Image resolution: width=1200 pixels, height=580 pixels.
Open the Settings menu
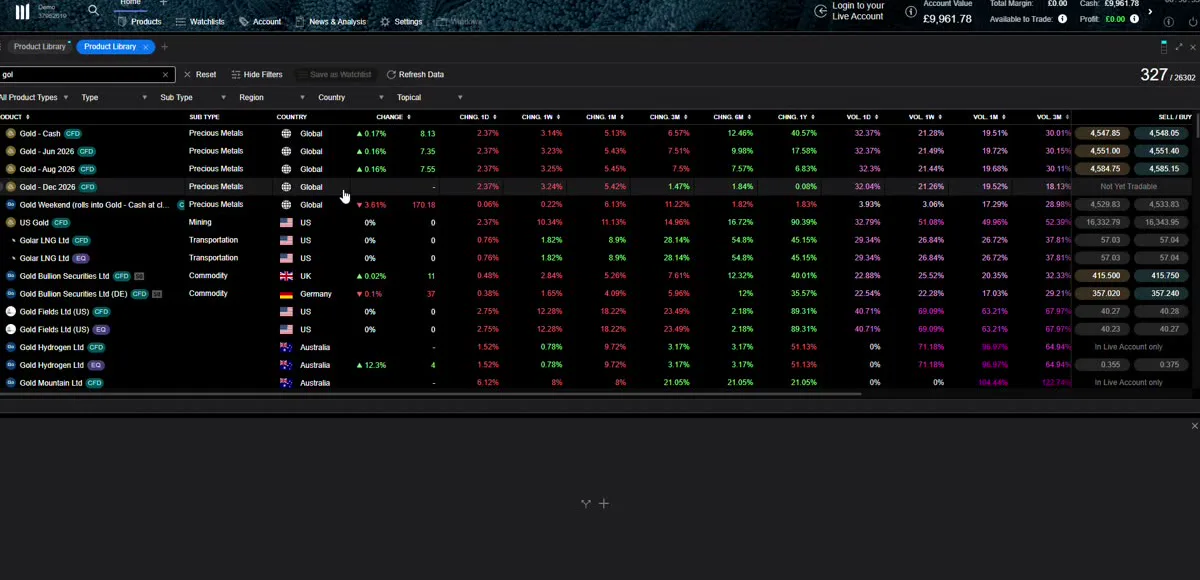coord(402,21)
